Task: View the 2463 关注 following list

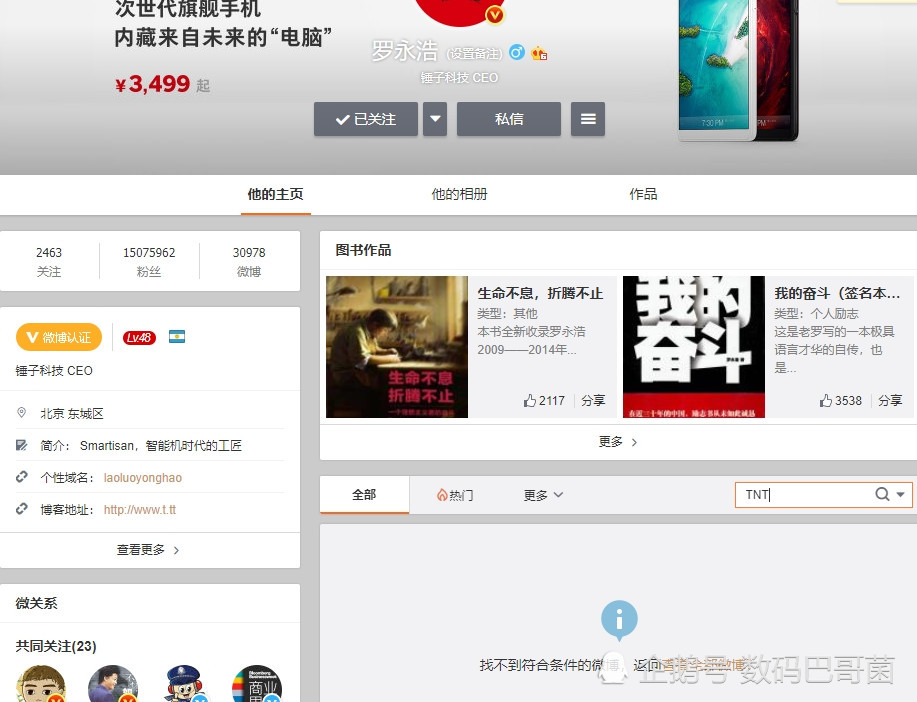Action: pos(49,261)
